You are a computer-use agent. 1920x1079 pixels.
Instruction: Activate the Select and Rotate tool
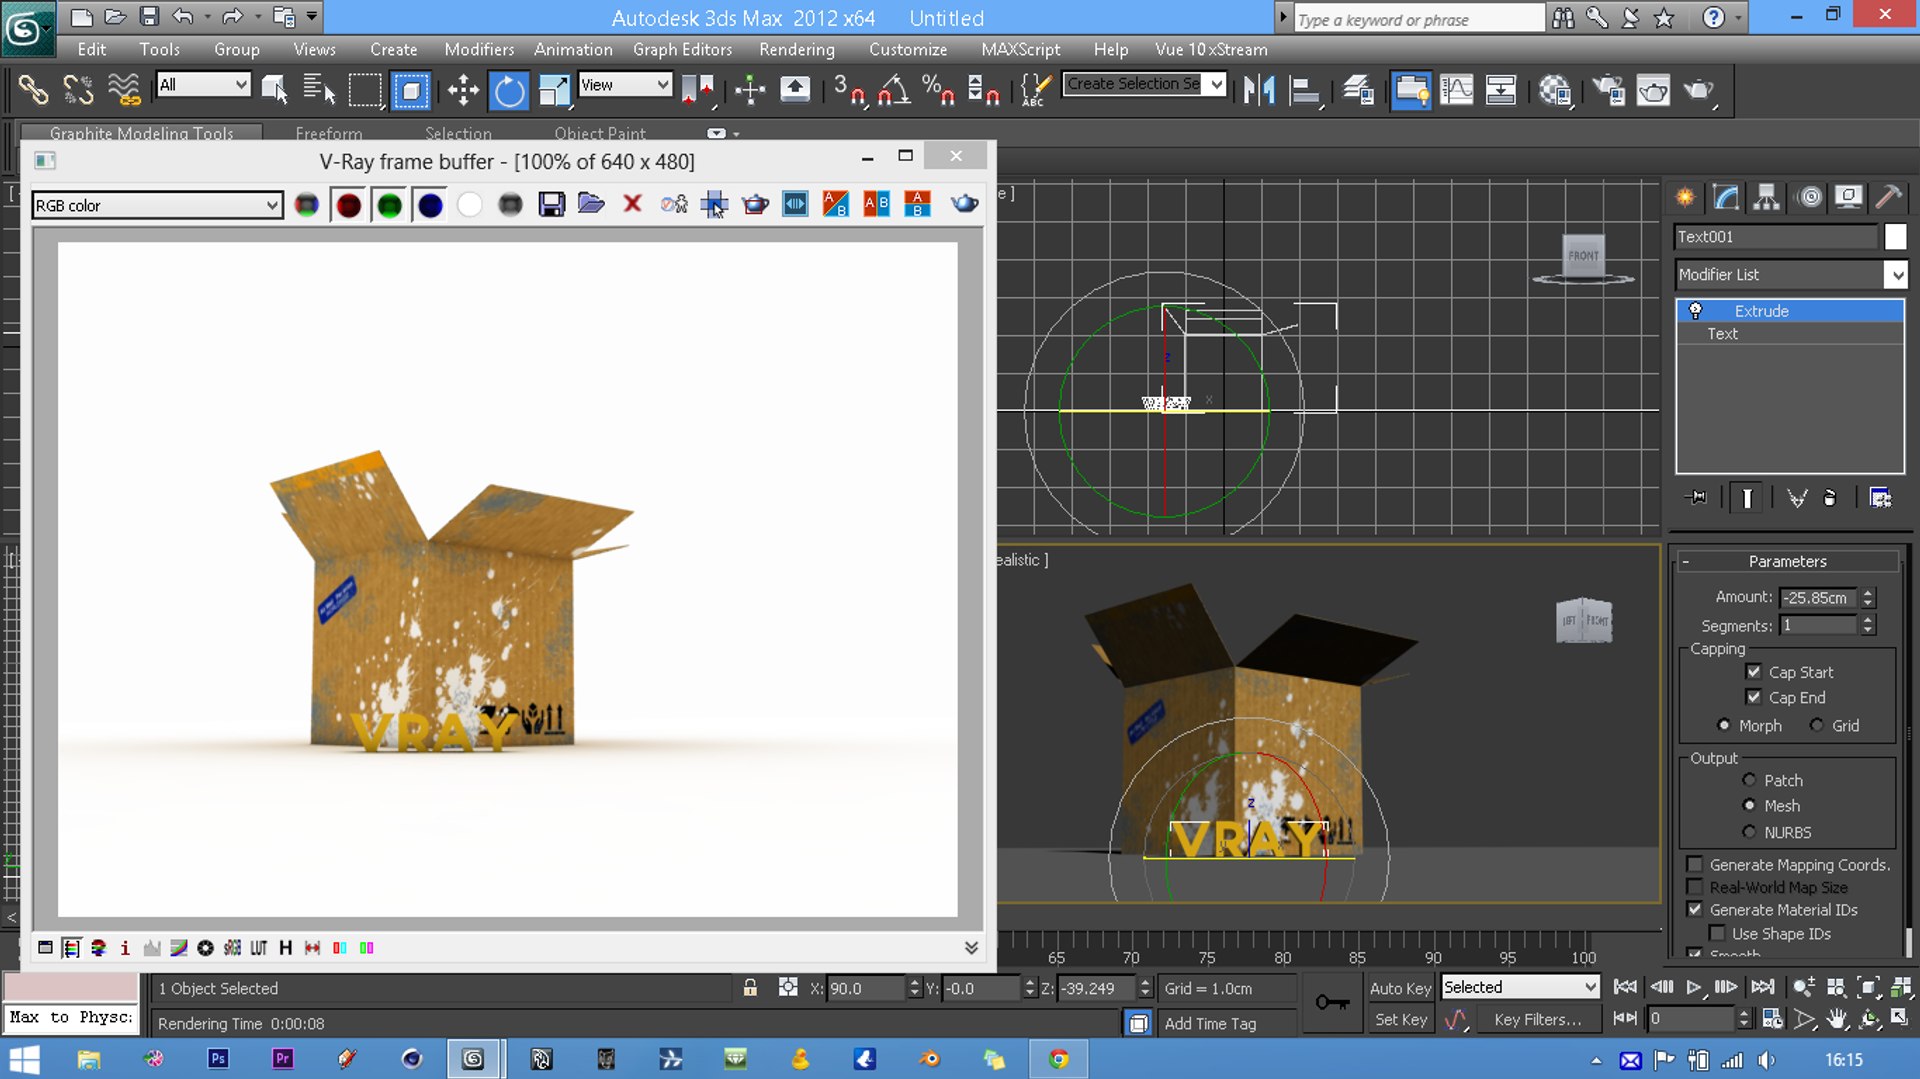point(509,91)
